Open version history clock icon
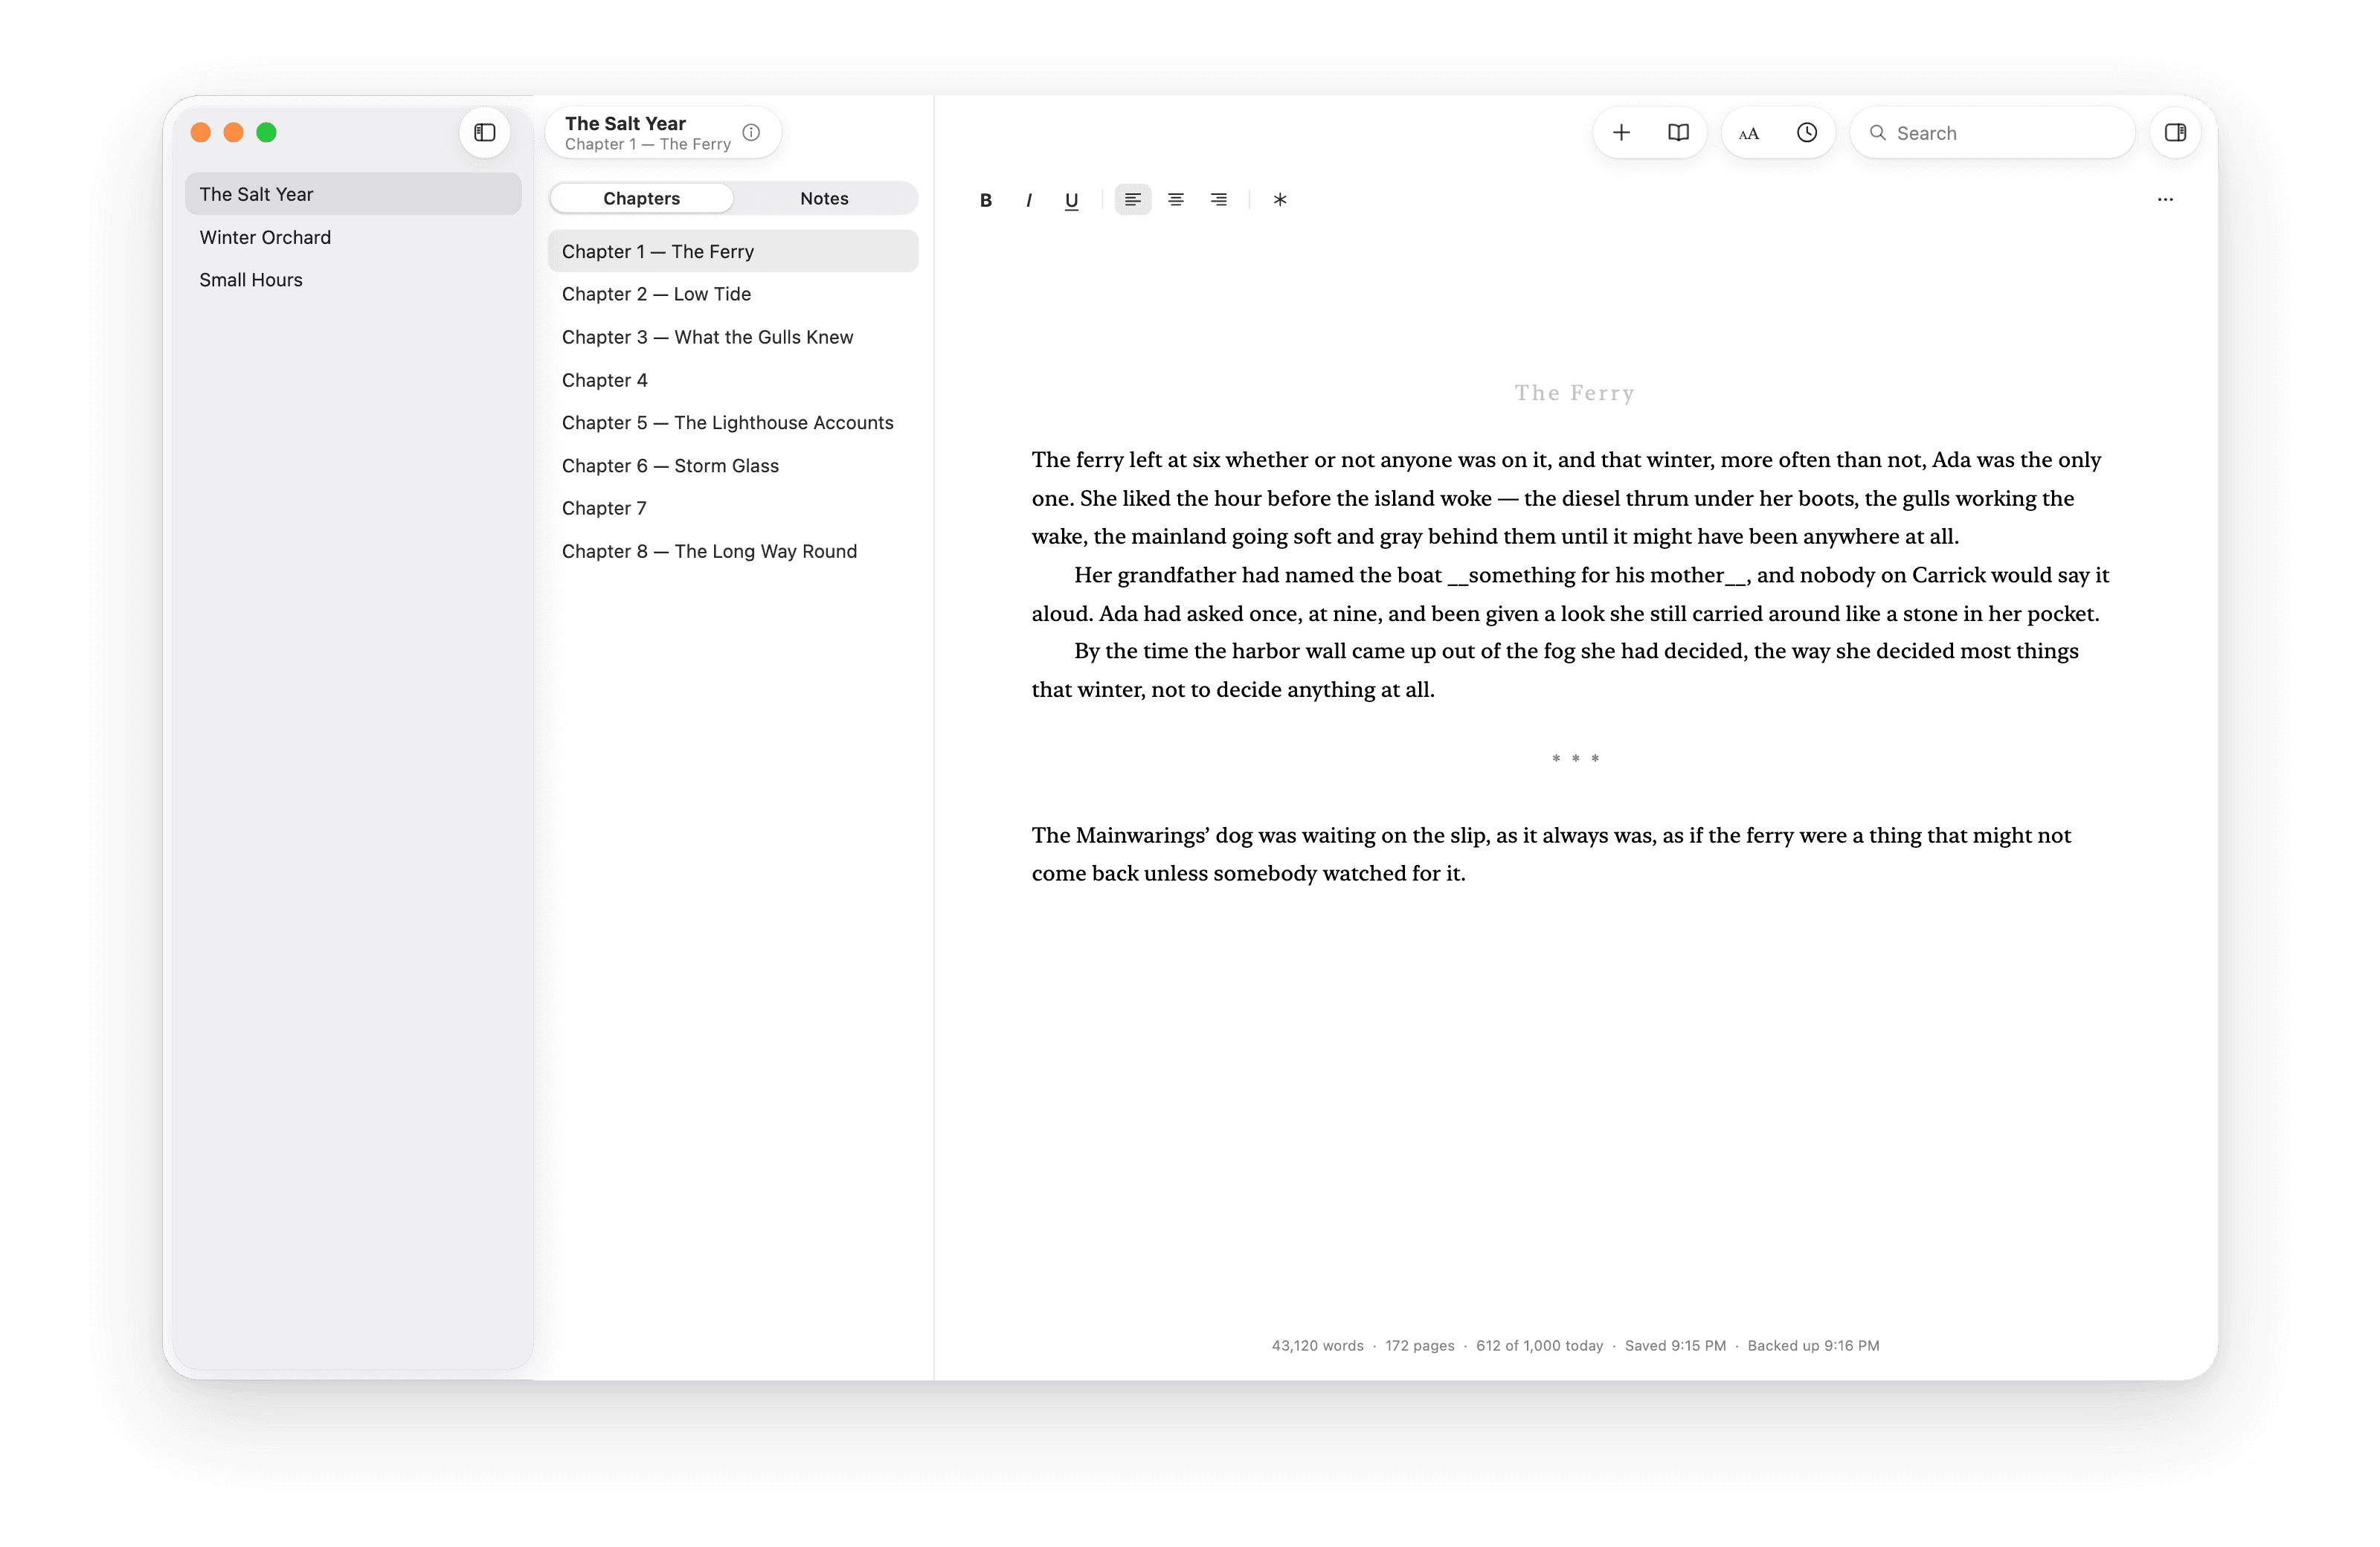This screenshot has width=2380, height=1547. (x=1806, y=132)
